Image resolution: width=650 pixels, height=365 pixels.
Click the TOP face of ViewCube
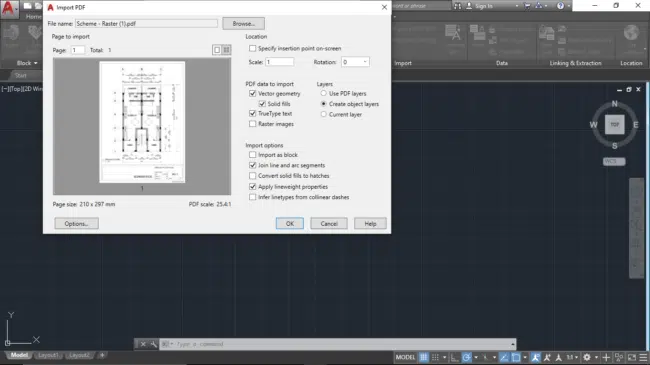614,124
